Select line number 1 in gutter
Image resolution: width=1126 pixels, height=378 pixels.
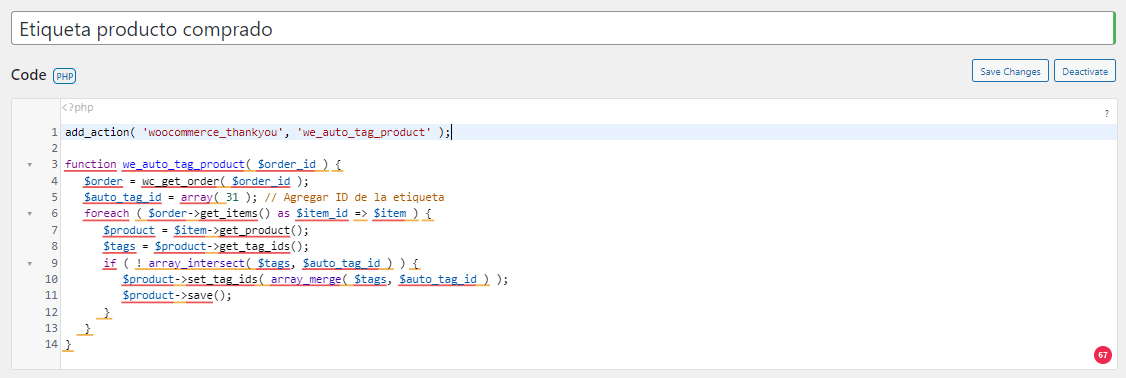[54, 132]
